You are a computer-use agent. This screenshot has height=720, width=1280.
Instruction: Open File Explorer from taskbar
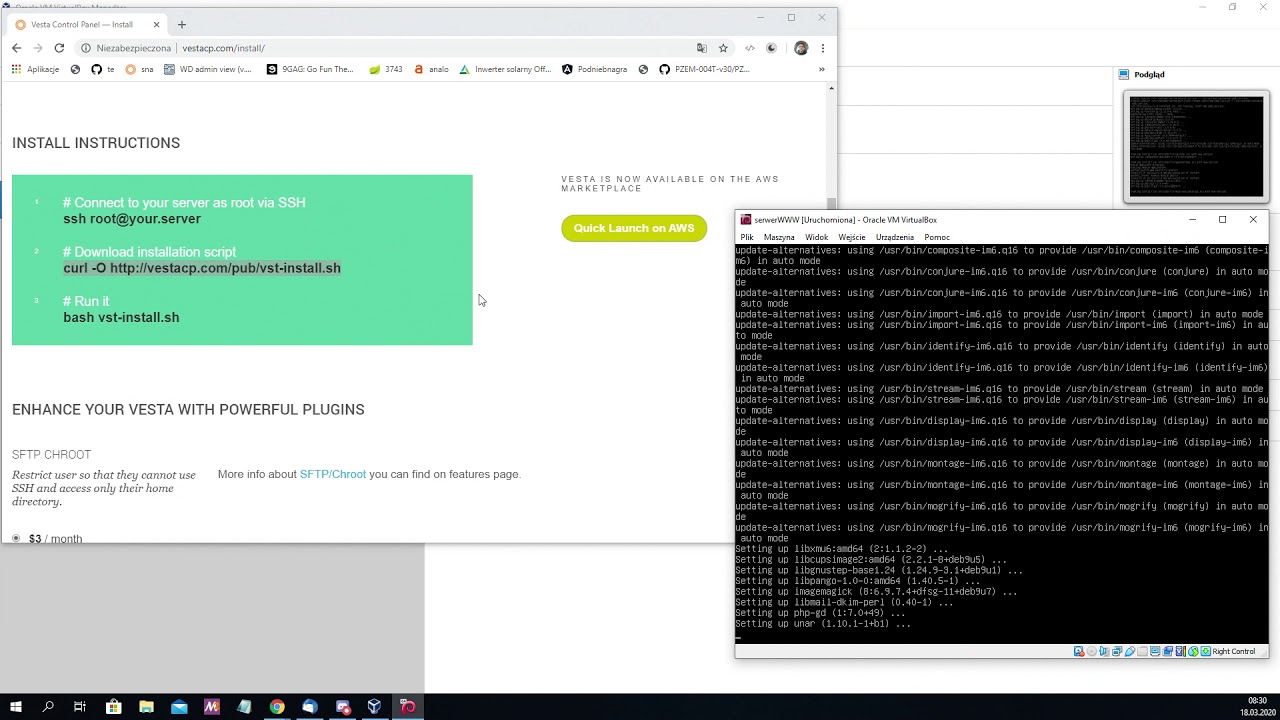pyautogui.click(x=146, y=707)
